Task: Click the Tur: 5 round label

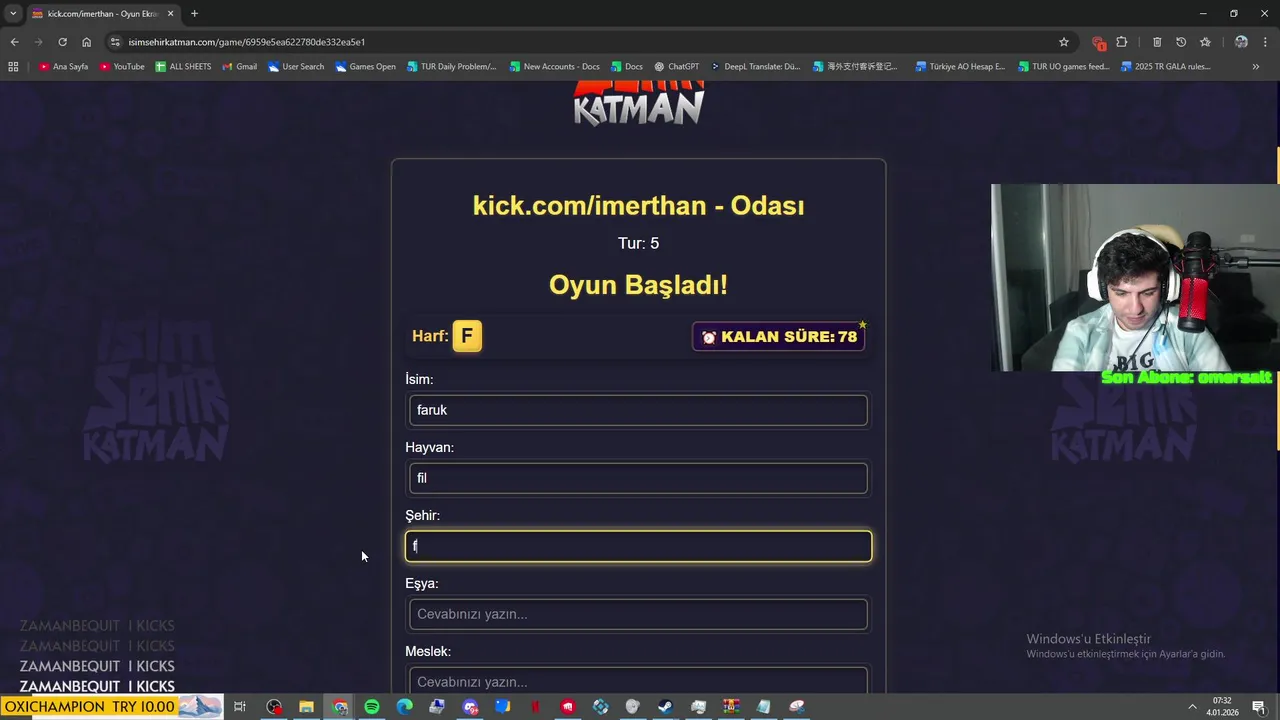Action: (x=638, y=243)
